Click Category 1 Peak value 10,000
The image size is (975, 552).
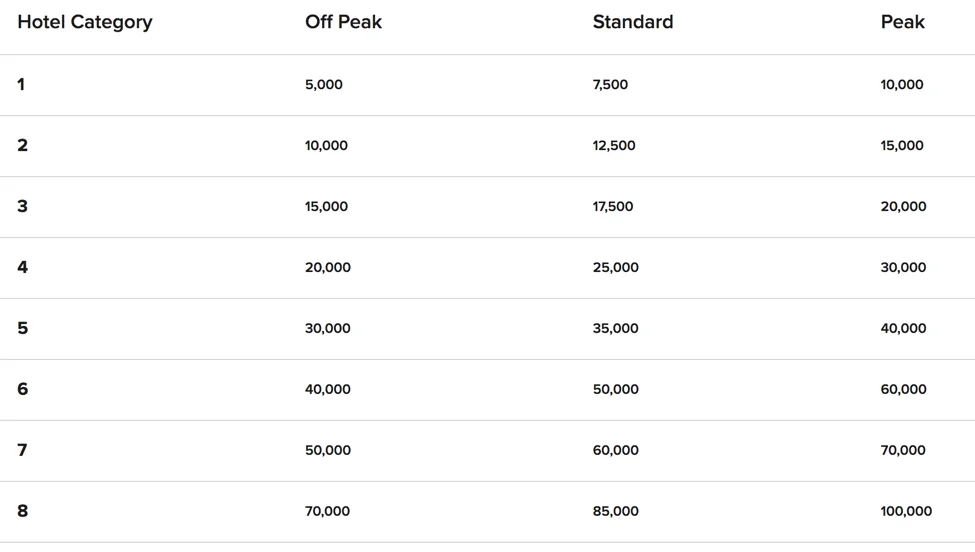tap(901, 85)
